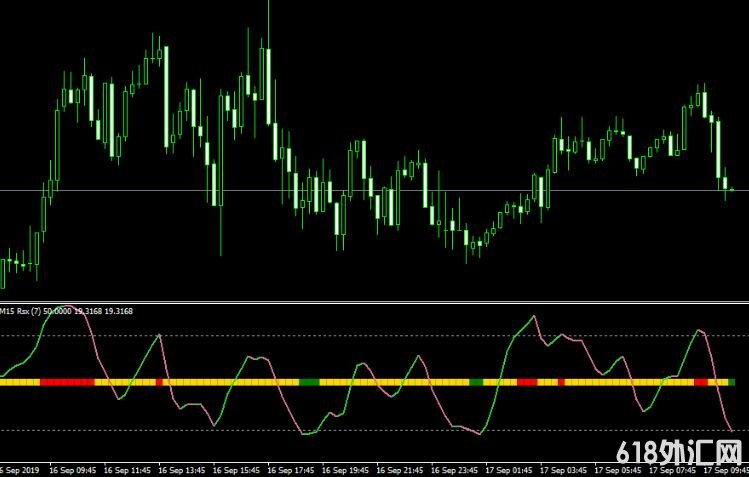Click the 16 Sep 21:45 time label
This screenshot has height=477, width=749.
400,469
